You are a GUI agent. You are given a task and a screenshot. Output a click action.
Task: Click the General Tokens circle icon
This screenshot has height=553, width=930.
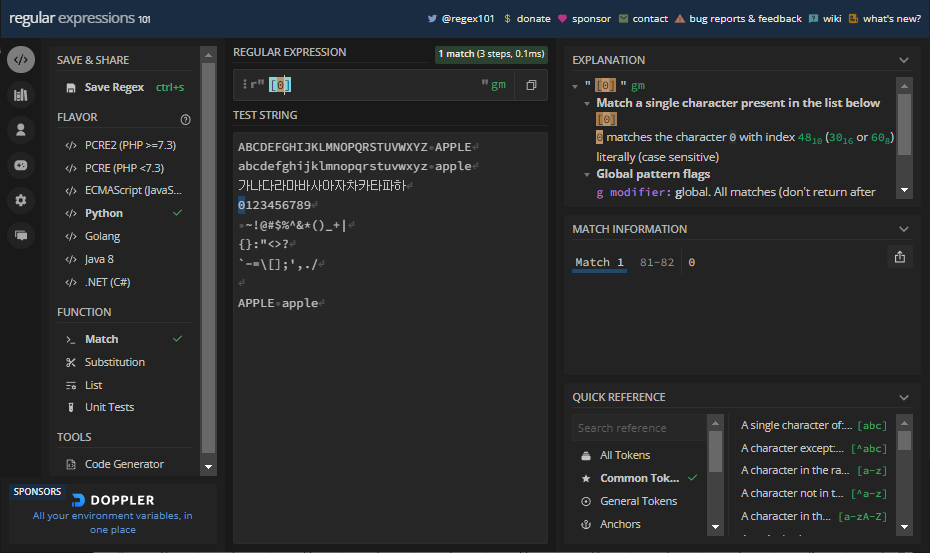586,501
